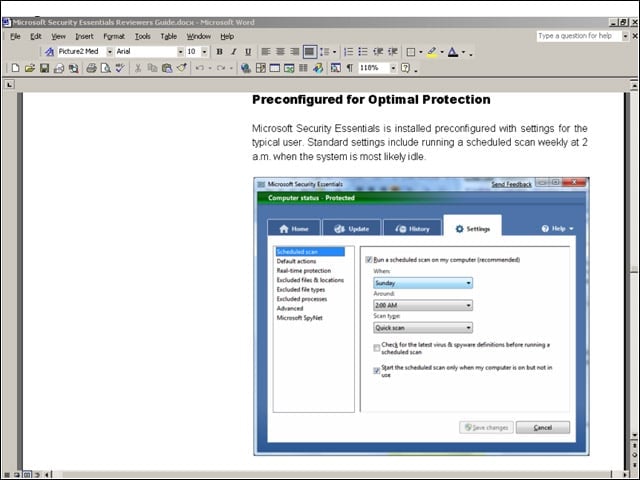Click the Copy icon
This screenshot has width=640, height=480.
[x=152, y=68]
